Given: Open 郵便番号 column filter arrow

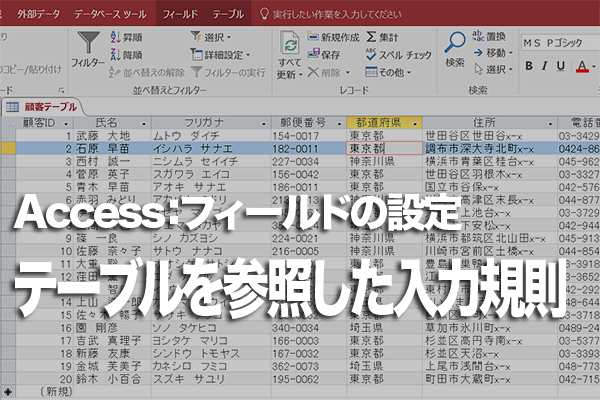Looking at the screenshot, I should coord(339,124).
